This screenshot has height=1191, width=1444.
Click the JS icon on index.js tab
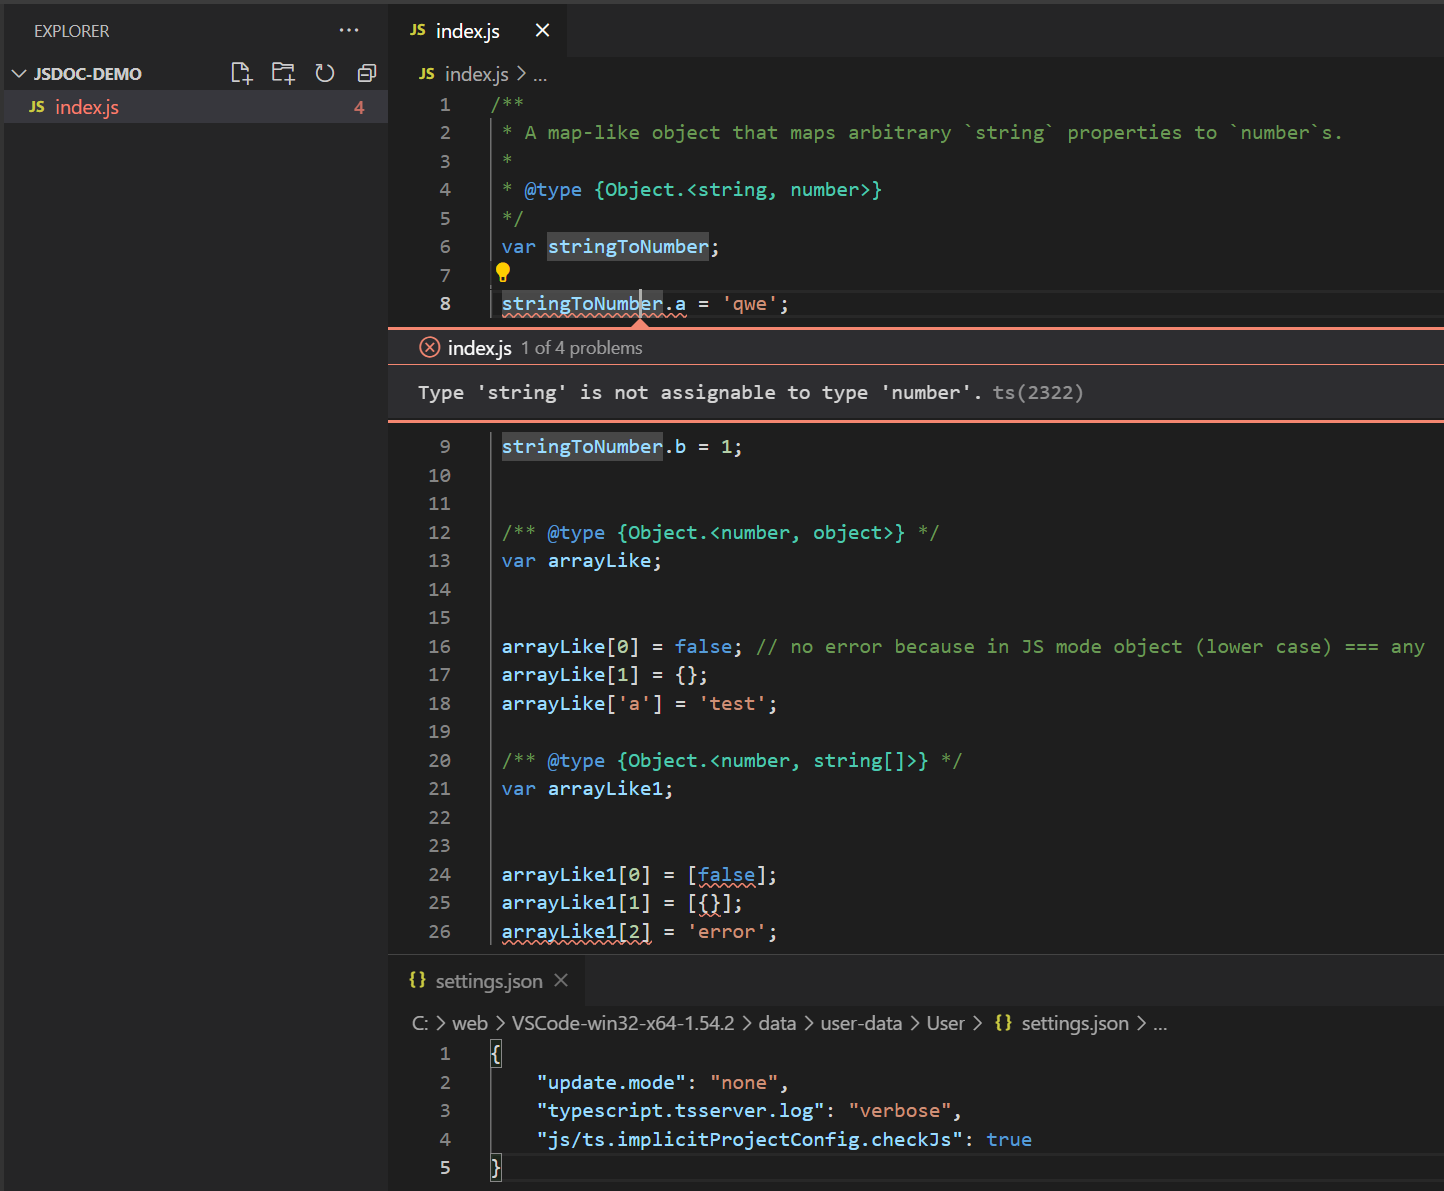click(x=417, y=30)
